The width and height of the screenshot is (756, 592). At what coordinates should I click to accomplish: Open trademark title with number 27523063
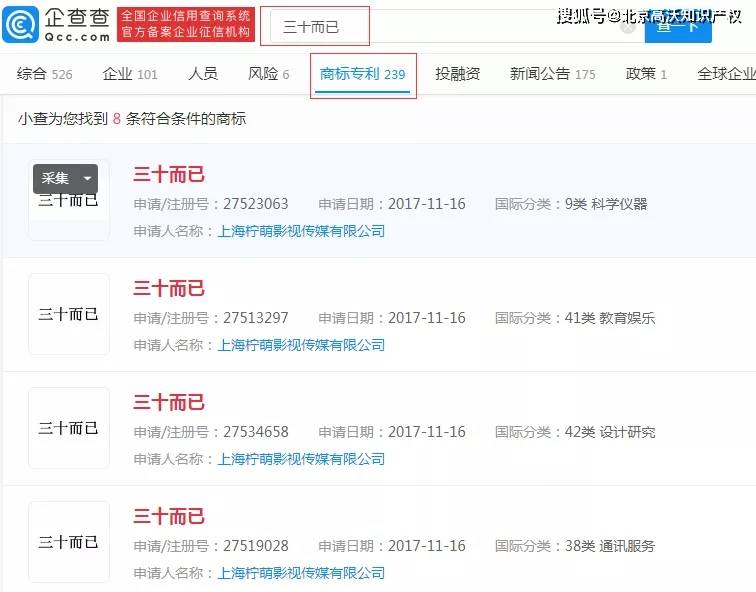169,175
